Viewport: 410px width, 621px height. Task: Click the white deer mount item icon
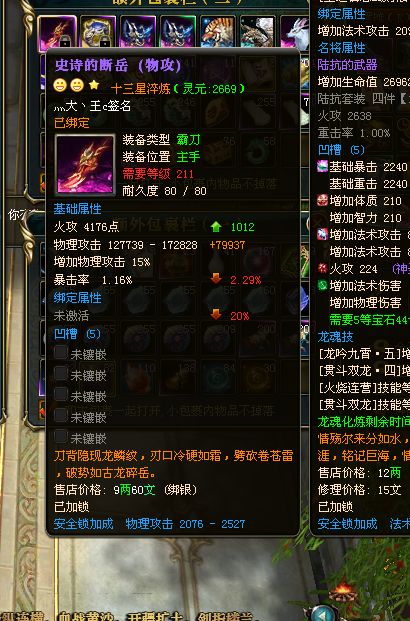coord(295,32)
